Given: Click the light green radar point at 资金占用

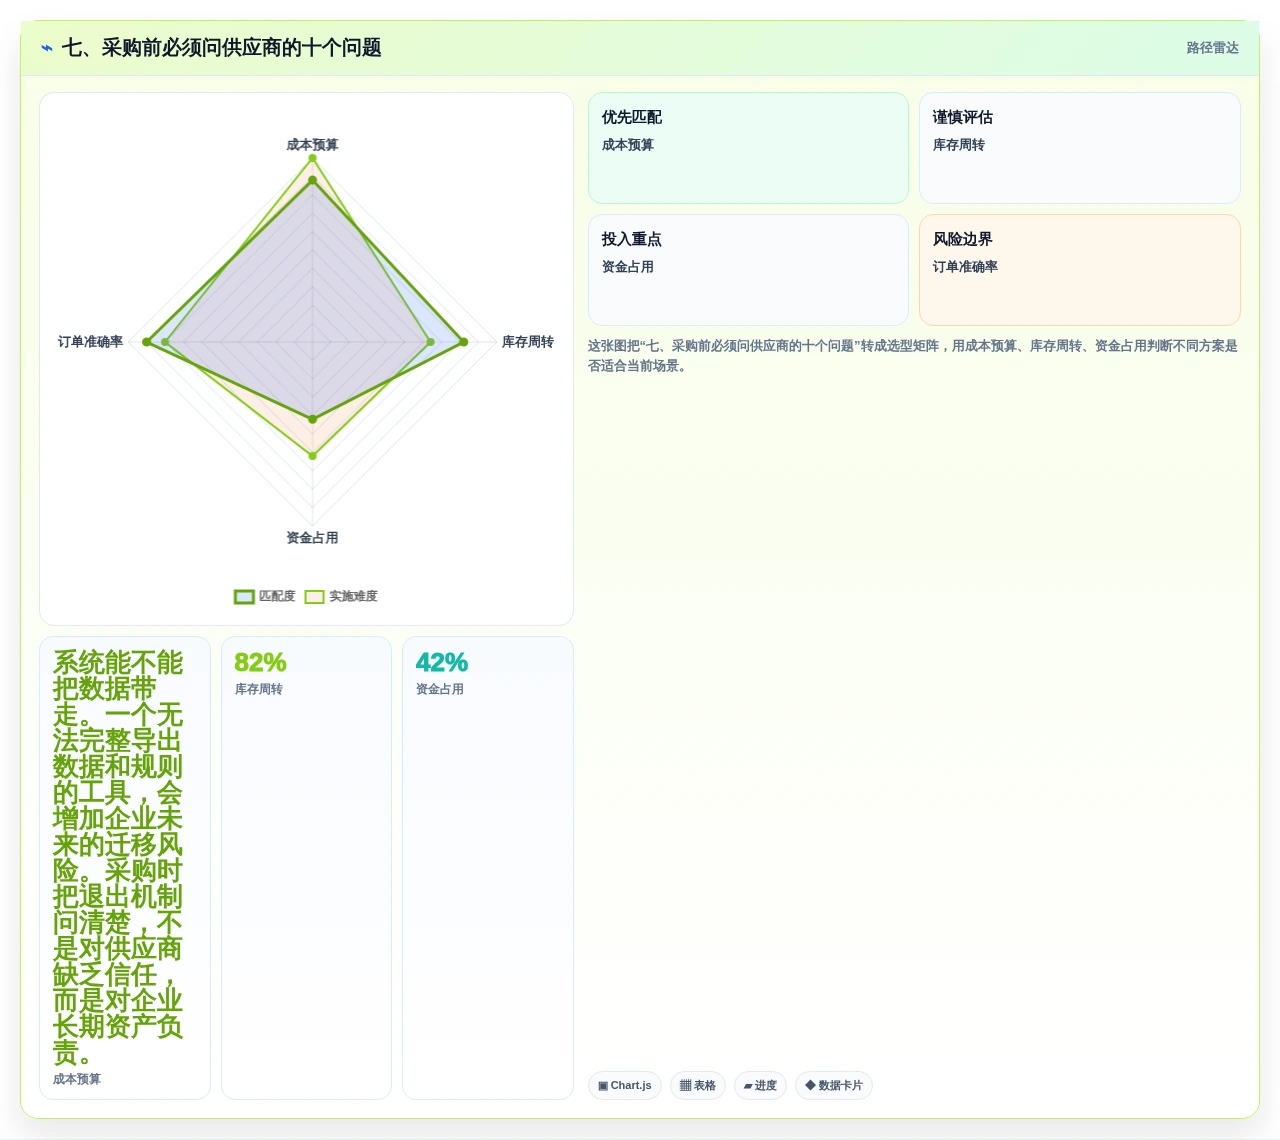Looking at the screenshot, I should pyautogui.click(x=312, y=456).
